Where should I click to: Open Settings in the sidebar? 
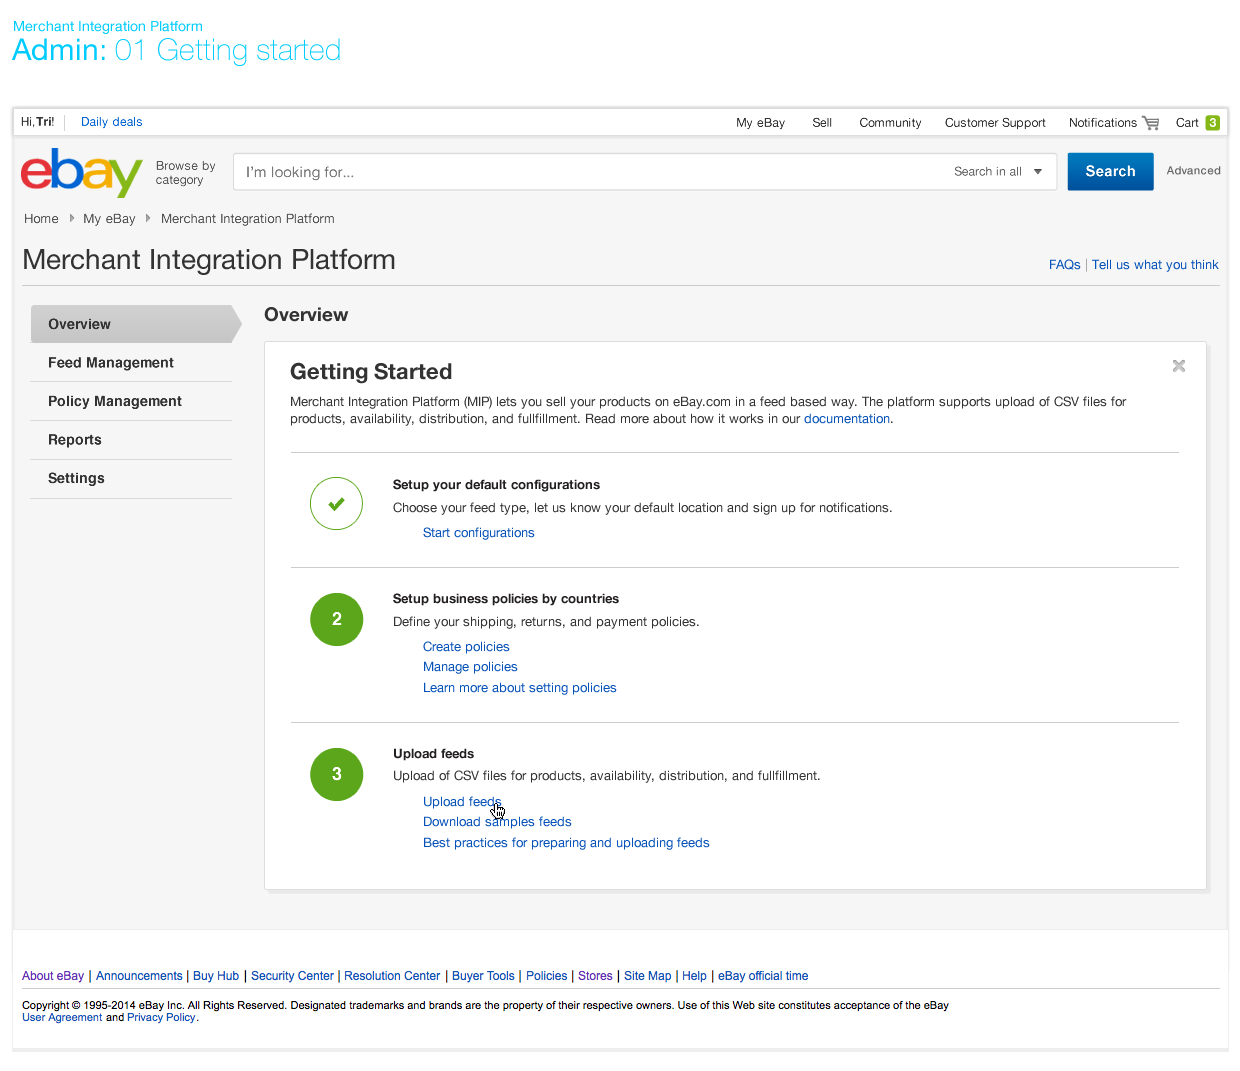(76, 478)
